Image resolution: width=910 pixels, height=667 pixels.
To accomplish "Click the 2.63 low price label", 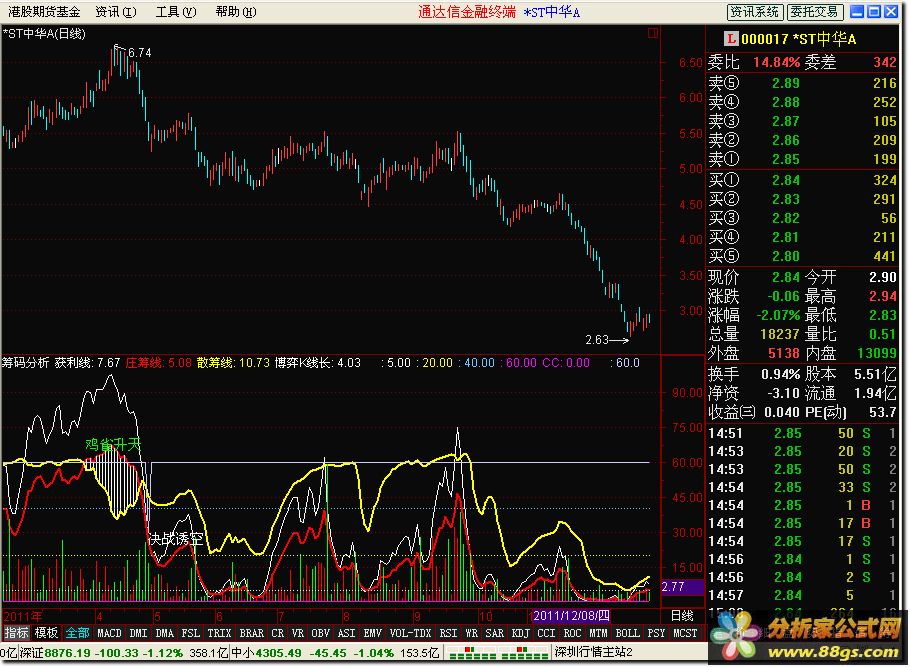I will click(597, 340).
